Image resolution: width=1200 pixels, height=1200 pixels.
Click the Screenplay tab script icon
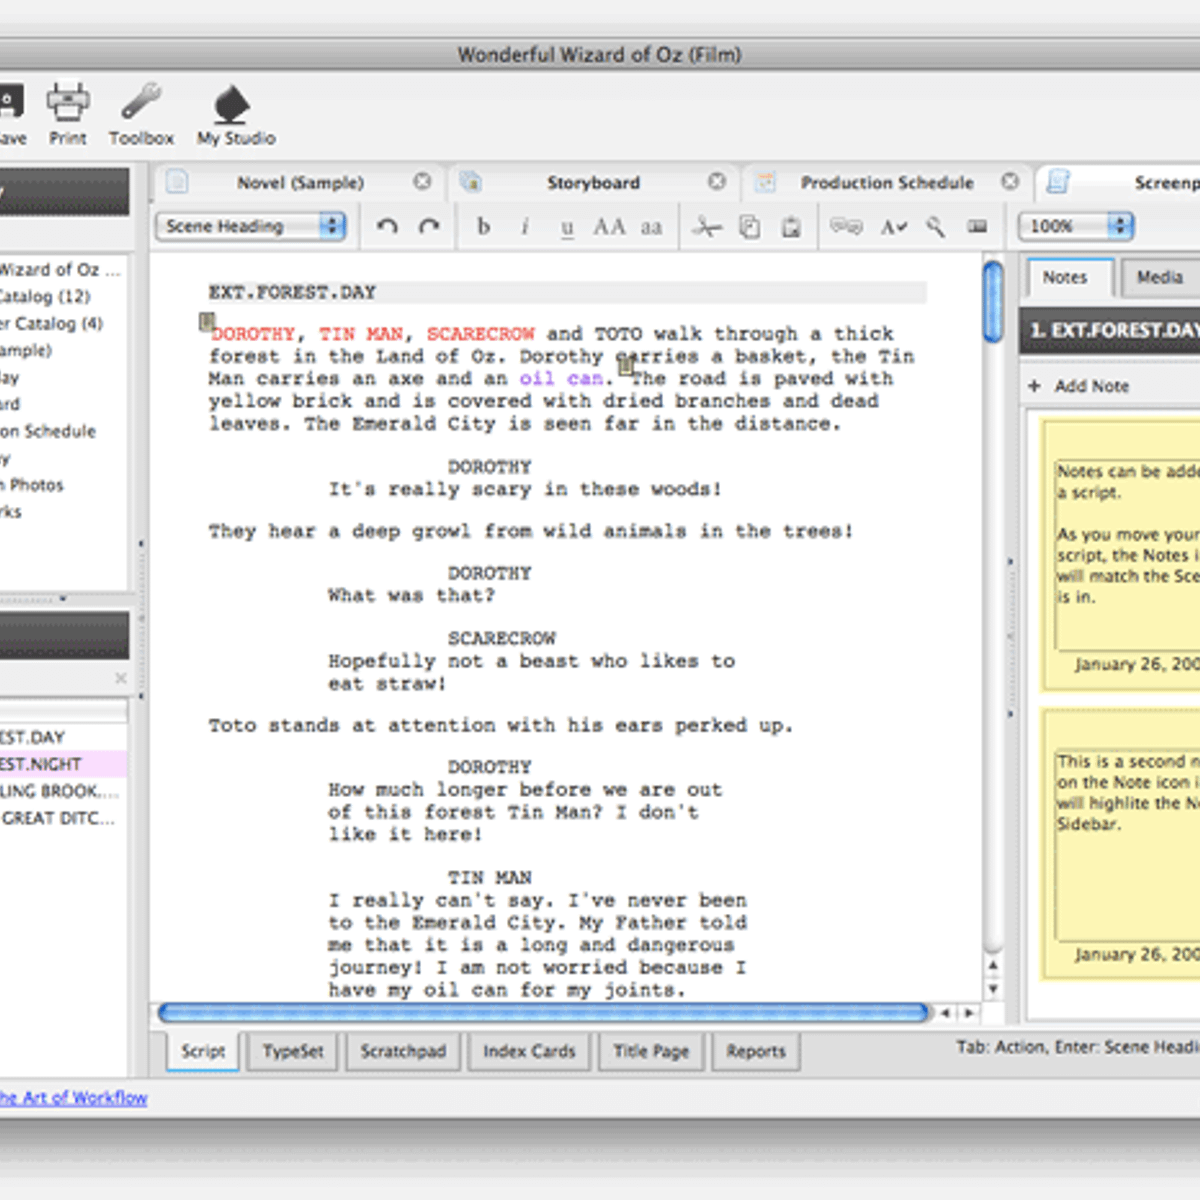[x=1058, y=181]
